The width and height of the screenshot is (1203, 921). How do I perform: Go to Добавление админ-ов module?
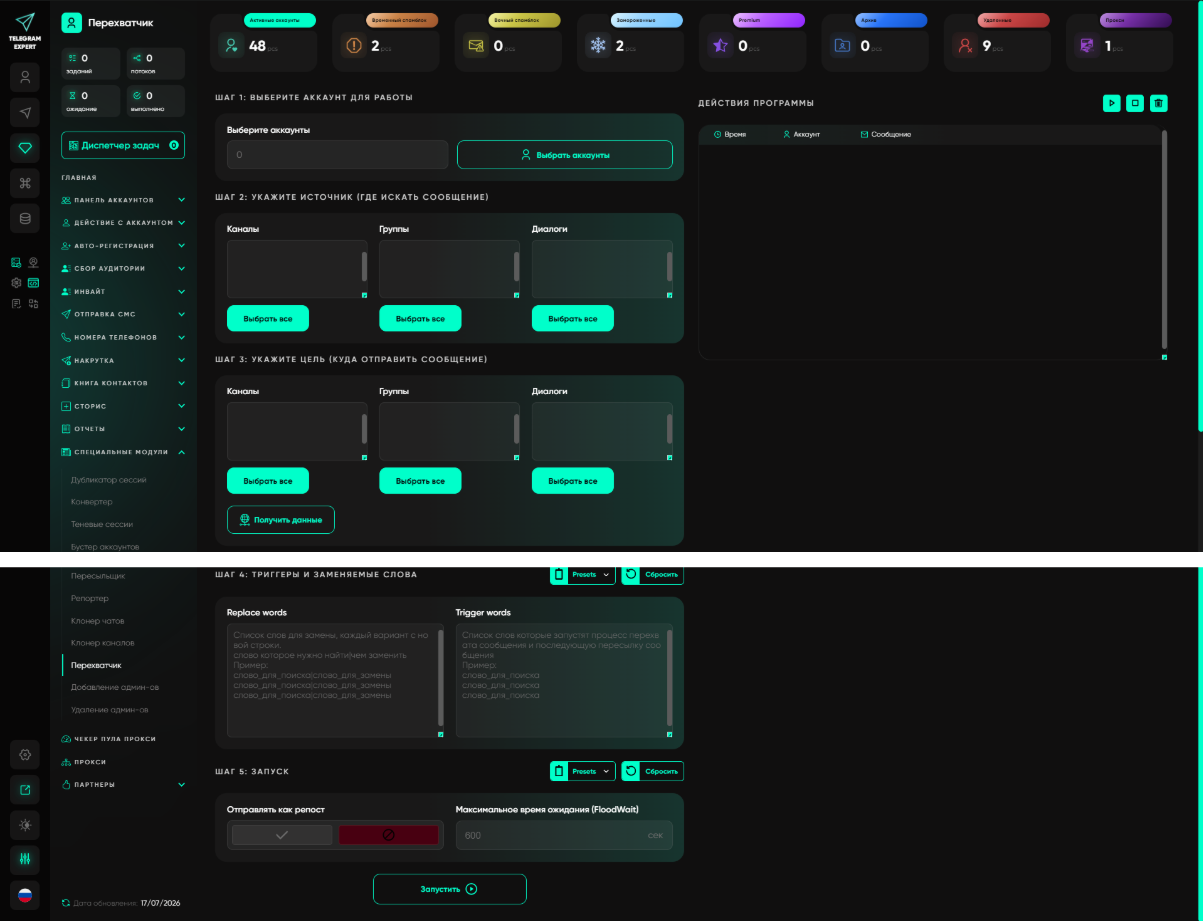pyautogui.click(x=115, y=687)
